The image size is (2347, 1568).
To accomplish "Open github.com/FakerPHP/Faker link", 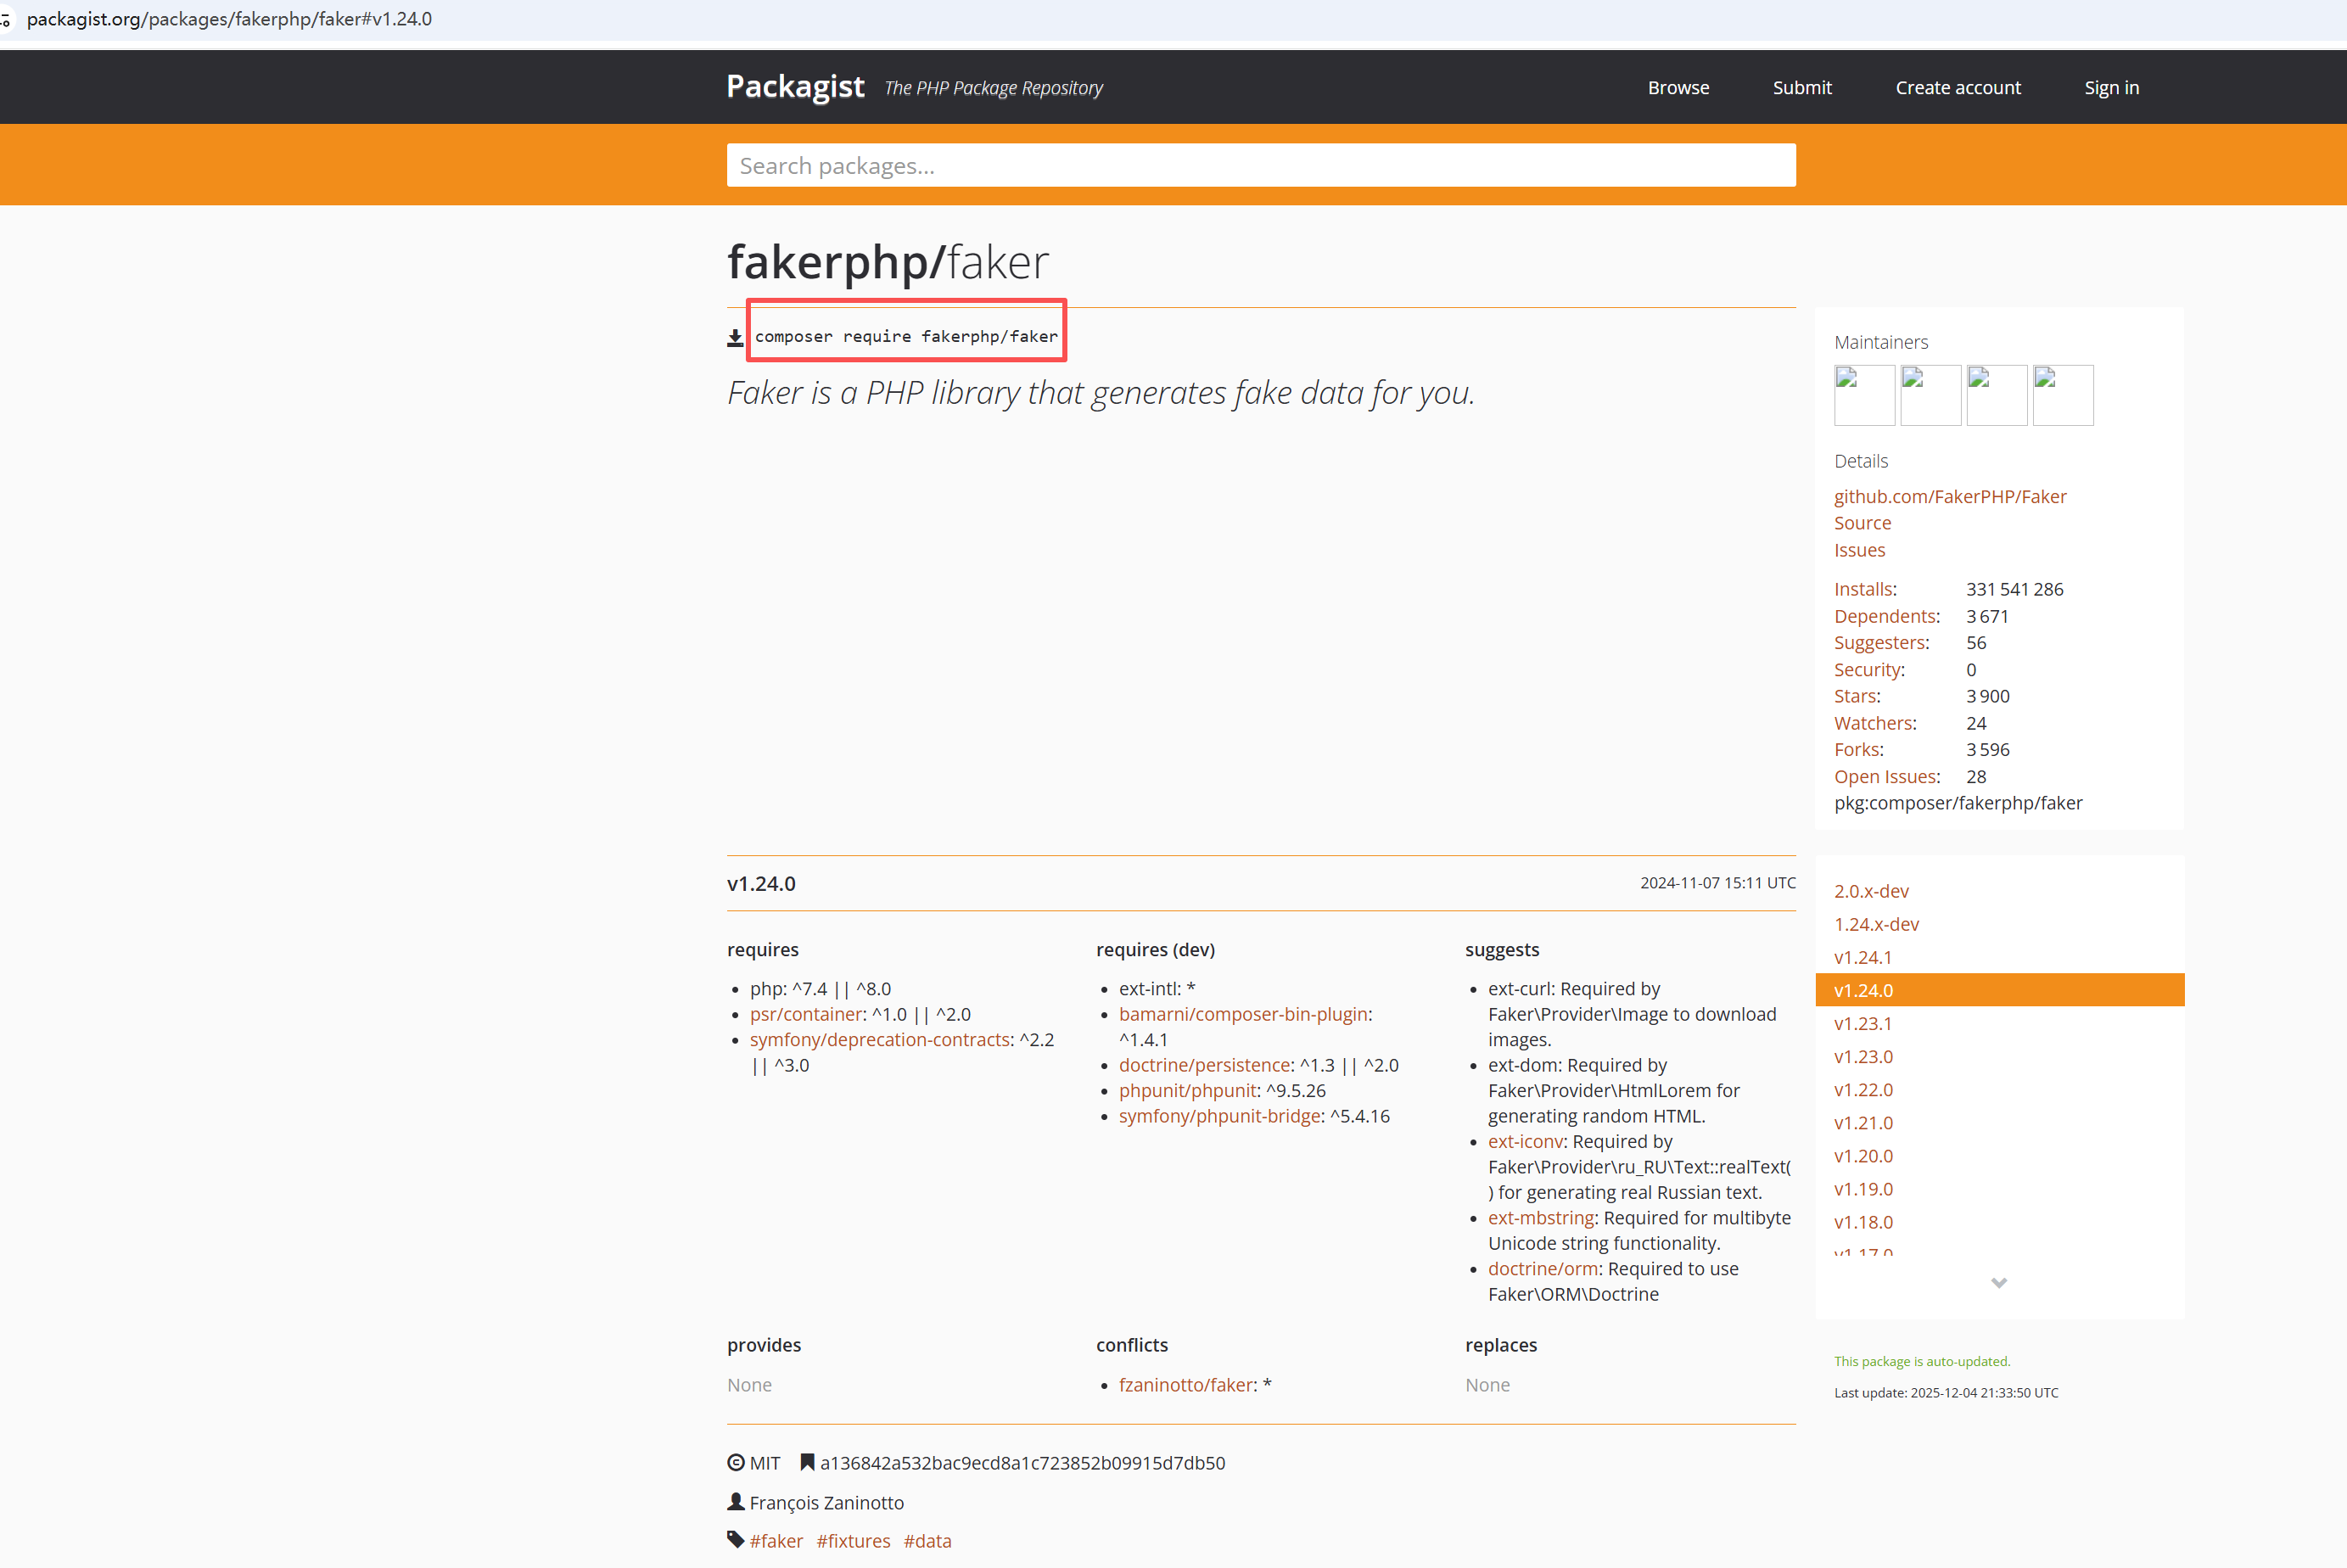I will pos(1949,496).
